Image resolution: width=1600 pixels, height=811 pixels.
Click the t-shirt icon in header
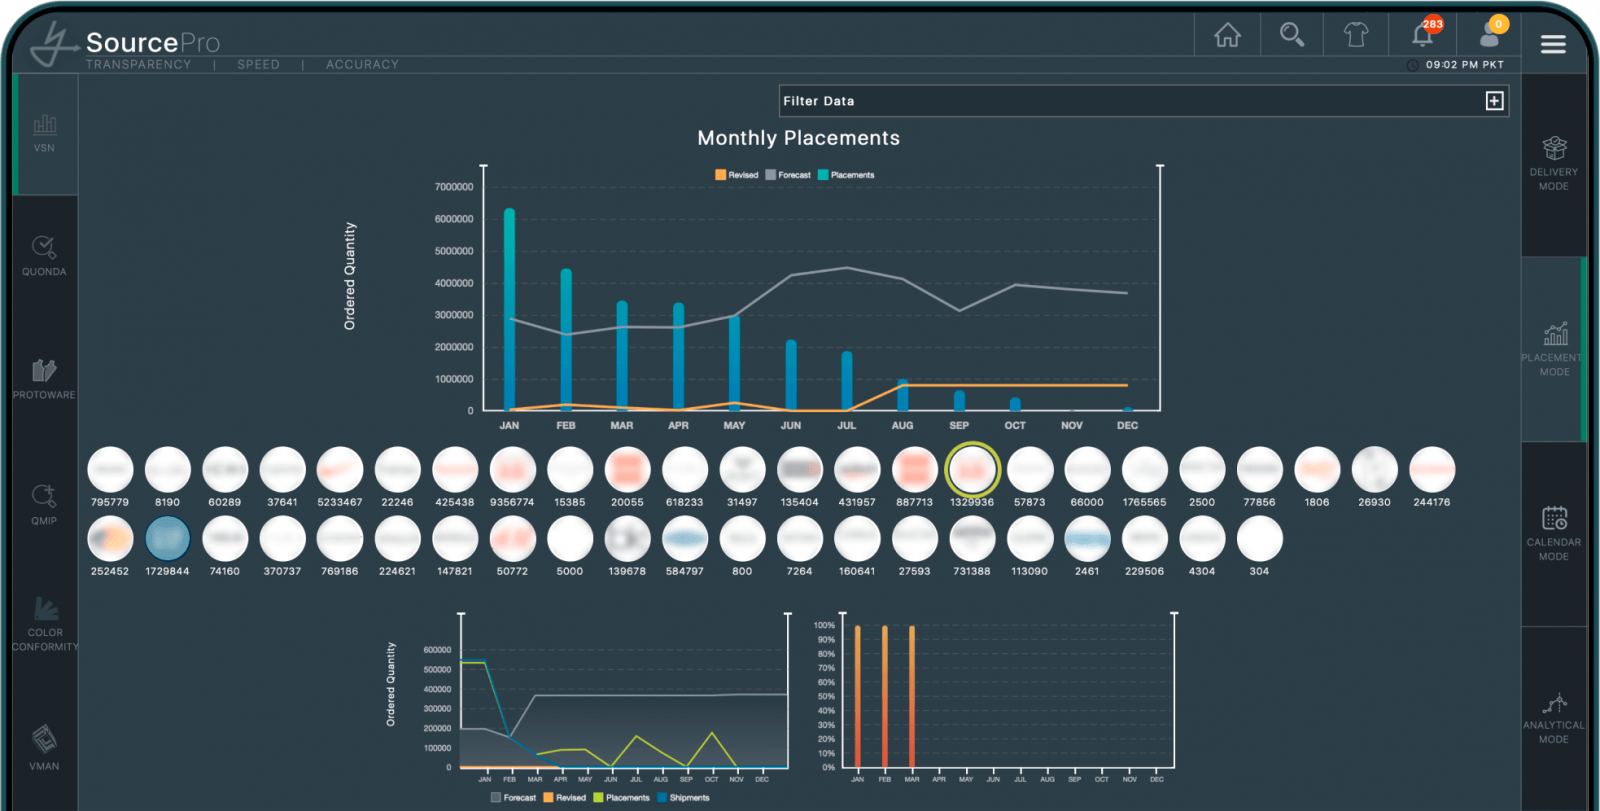coord(1356,36)
